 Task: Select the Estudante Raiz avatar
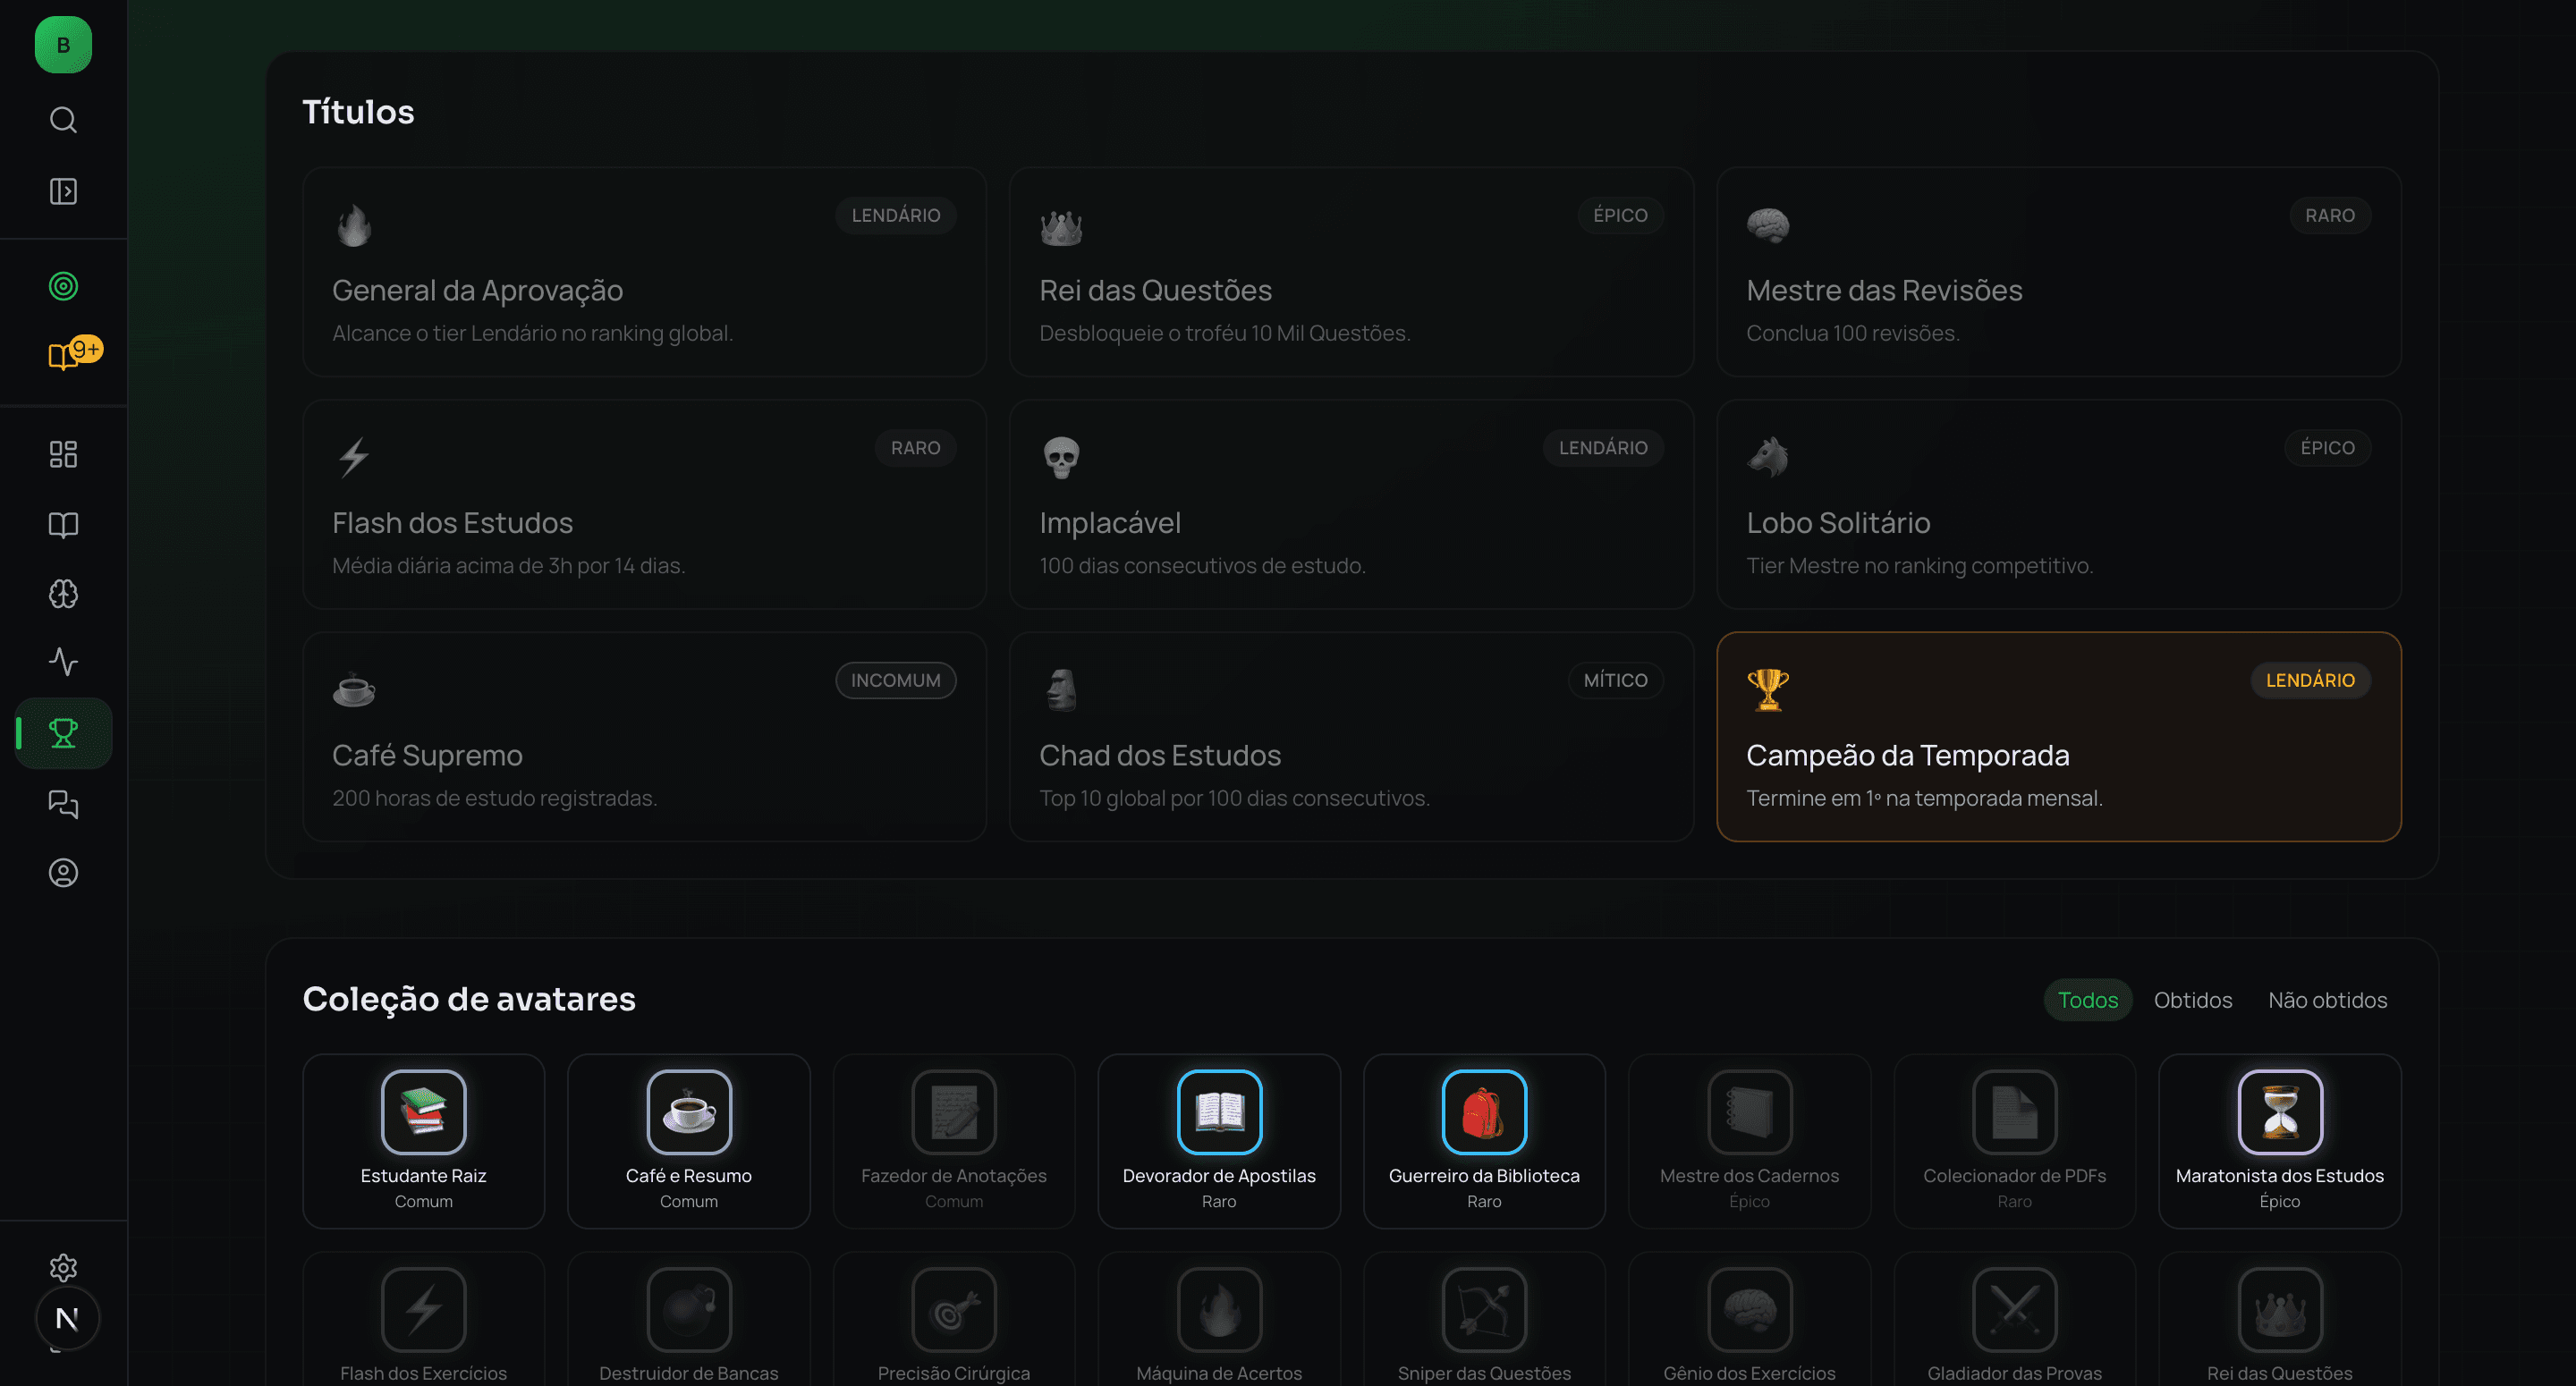pyautogui.click(x=424, y=1141)
